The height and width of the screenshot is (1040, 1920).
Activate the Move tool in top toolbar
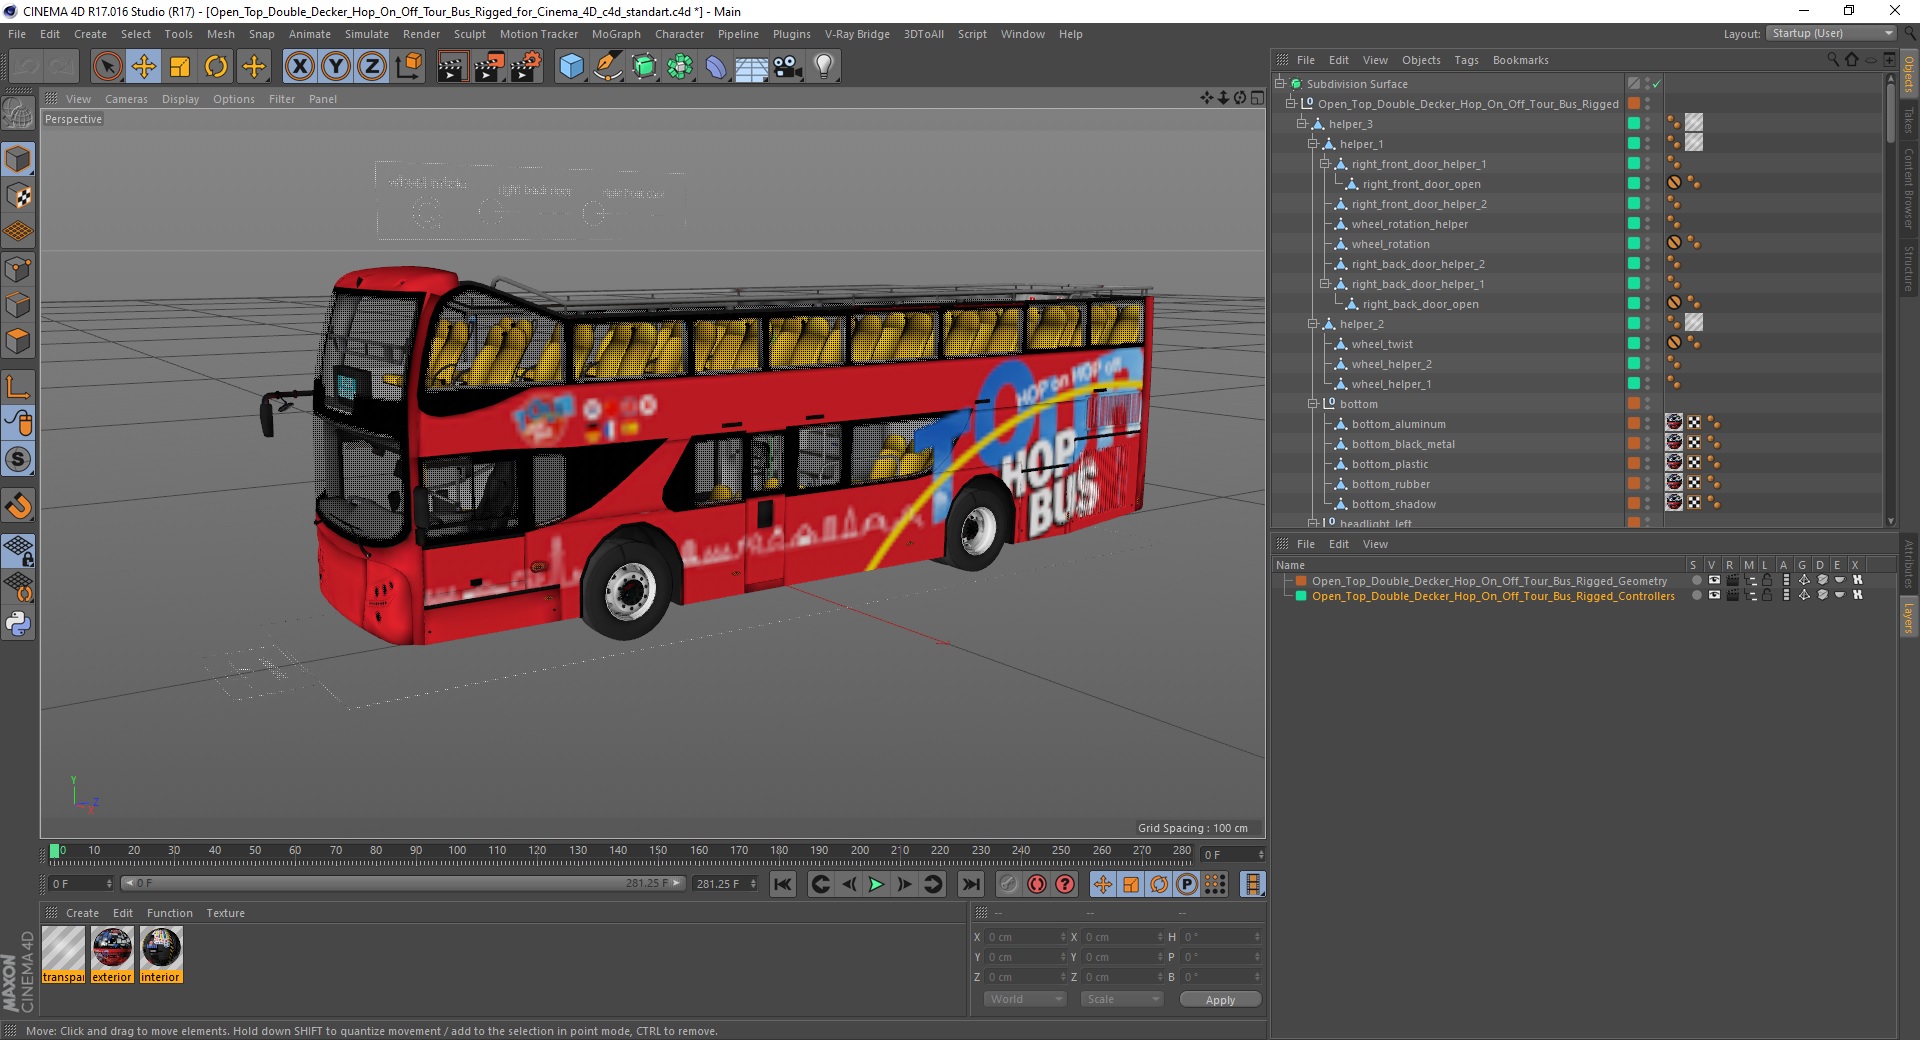(144, 67)
